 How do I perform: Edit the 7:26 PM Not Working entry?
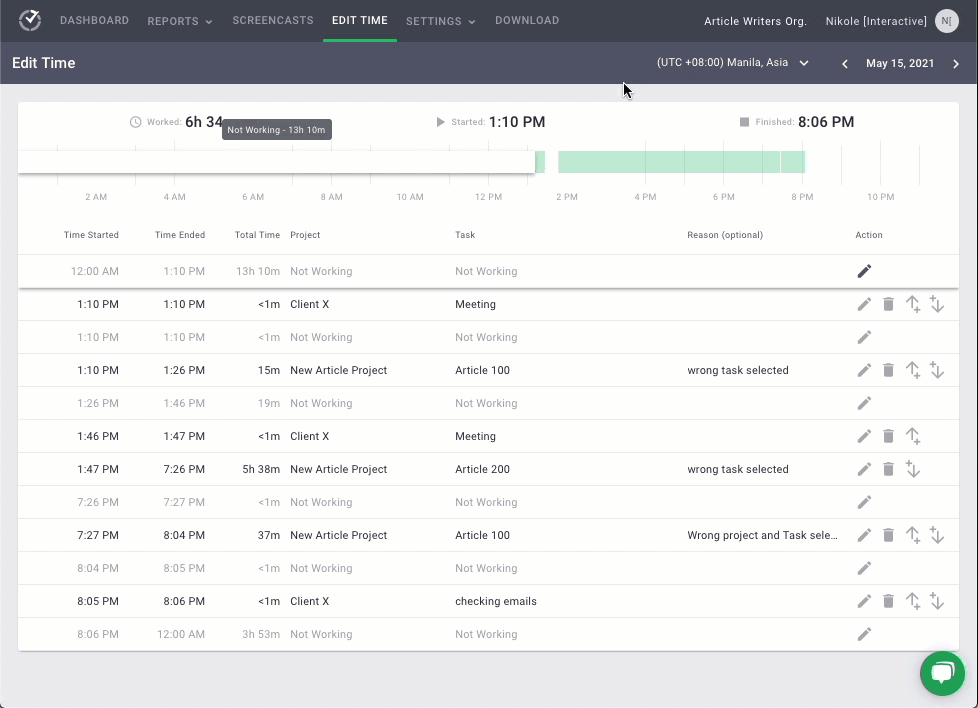tap(864, 503)
